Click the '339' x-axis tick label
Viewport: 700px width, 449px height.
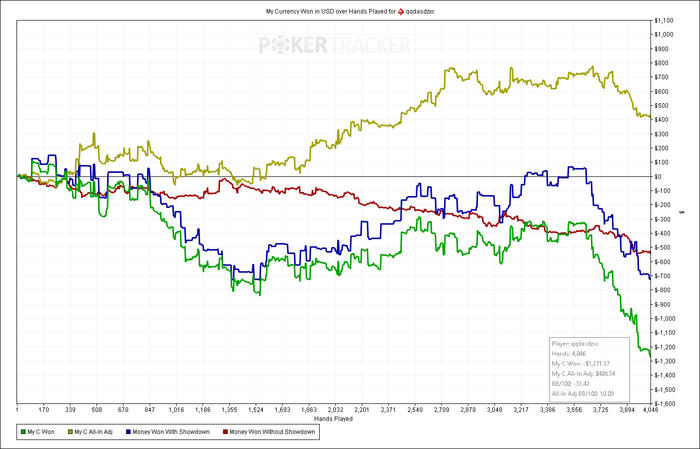70,409
